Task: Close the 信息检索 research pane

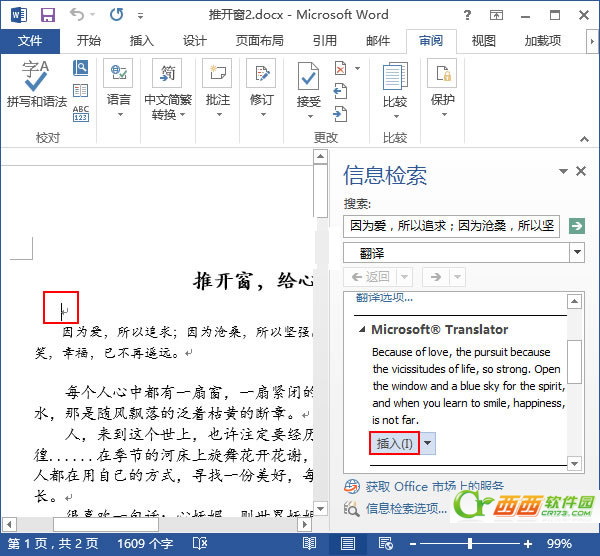Action: pos(581,171)
